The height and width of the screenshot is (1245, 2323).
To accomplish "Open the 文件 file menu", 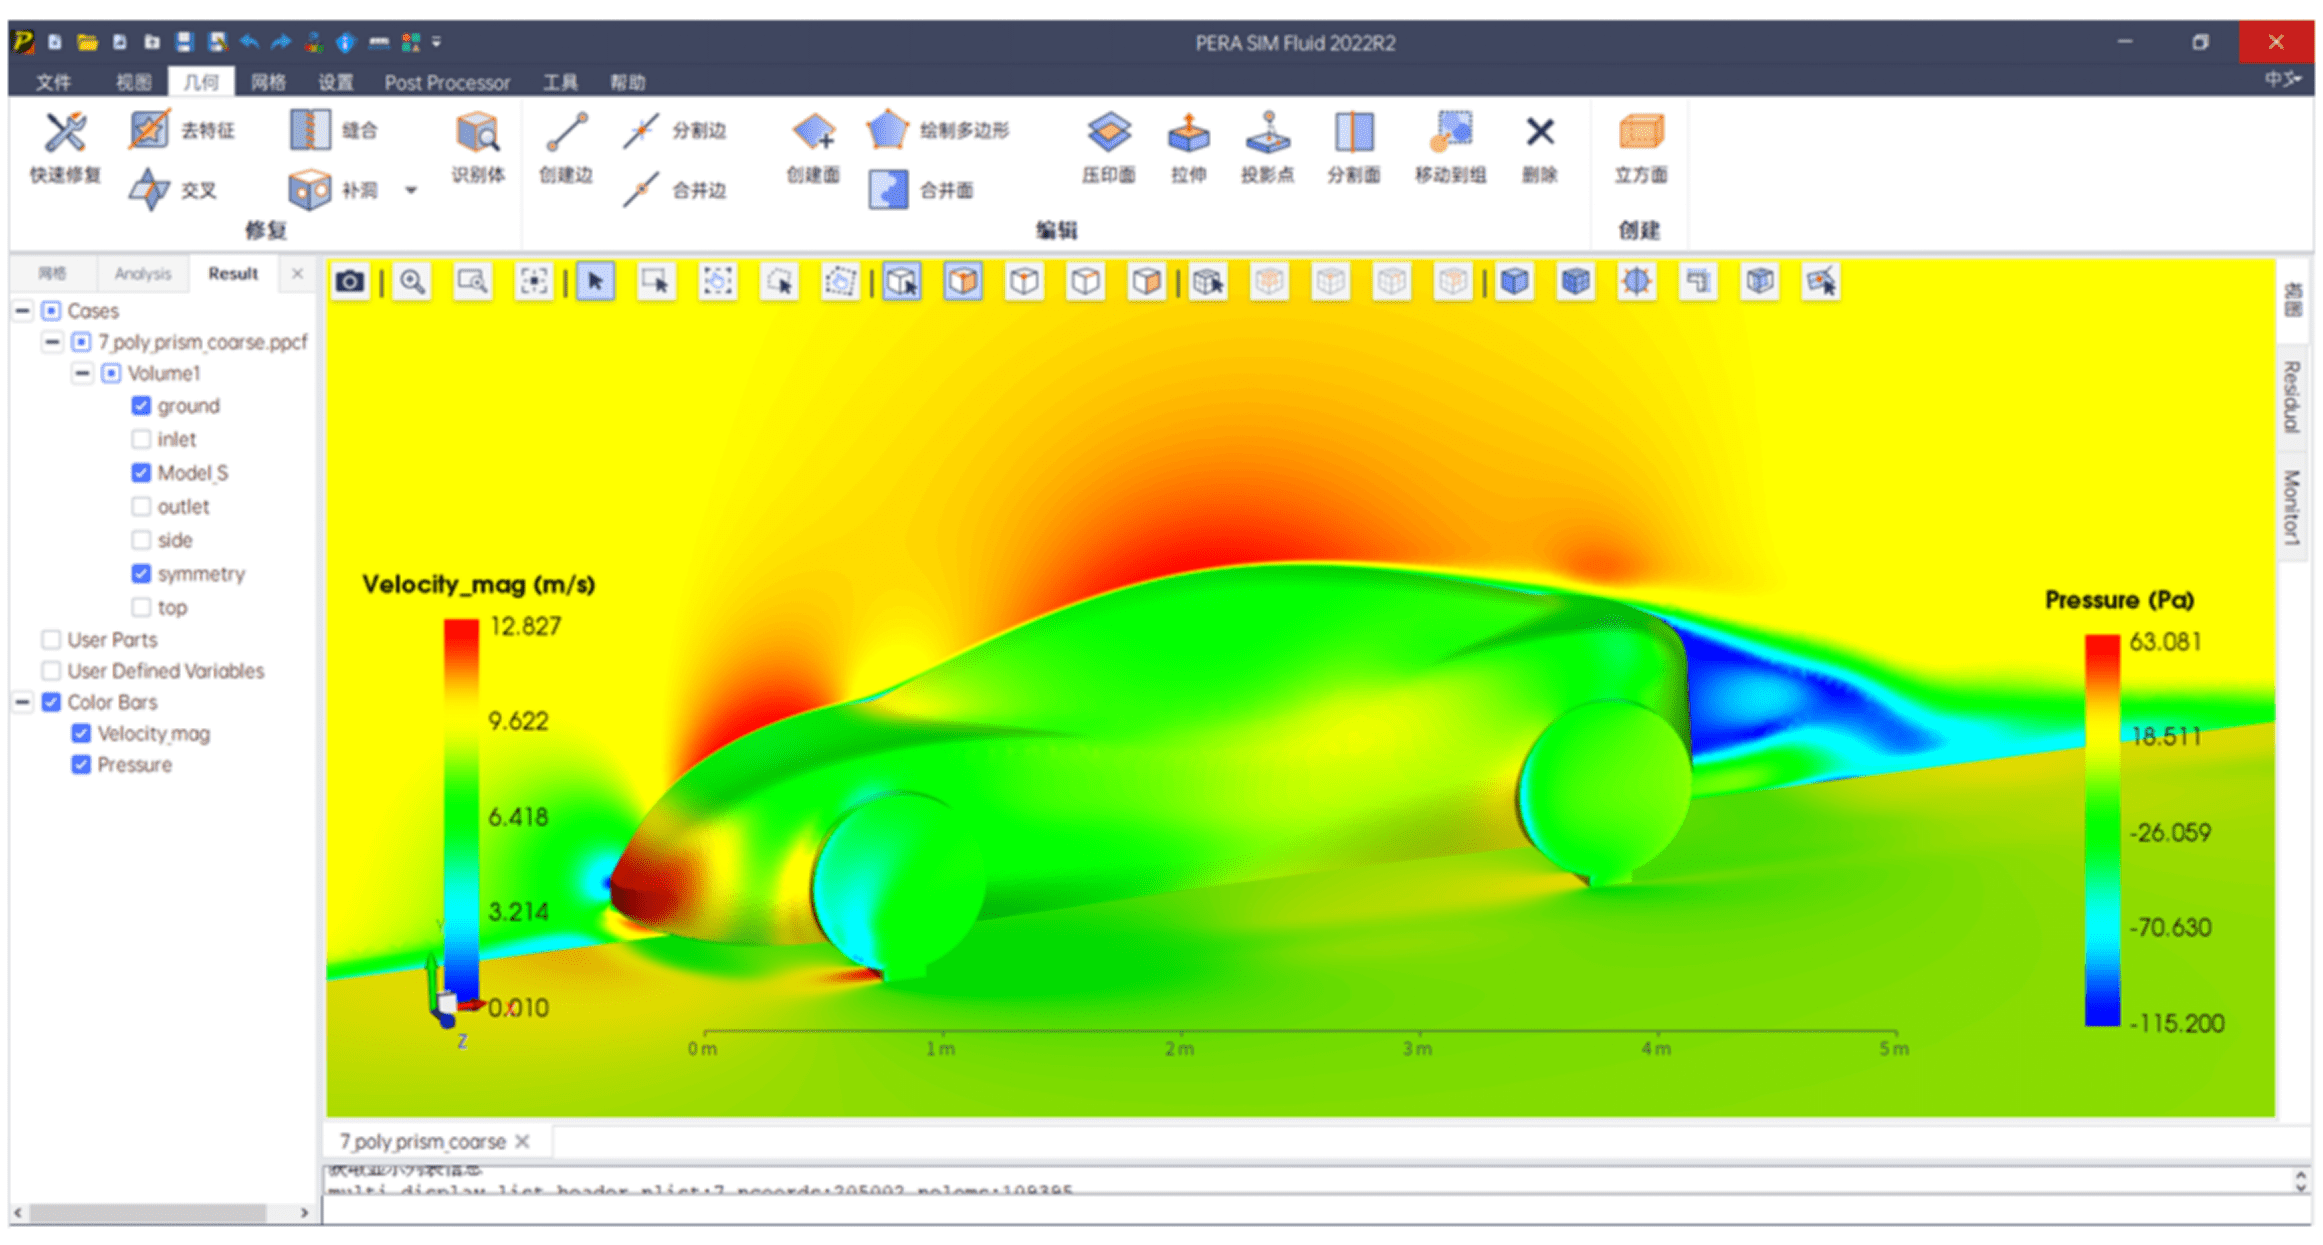I will pos(53,82).
